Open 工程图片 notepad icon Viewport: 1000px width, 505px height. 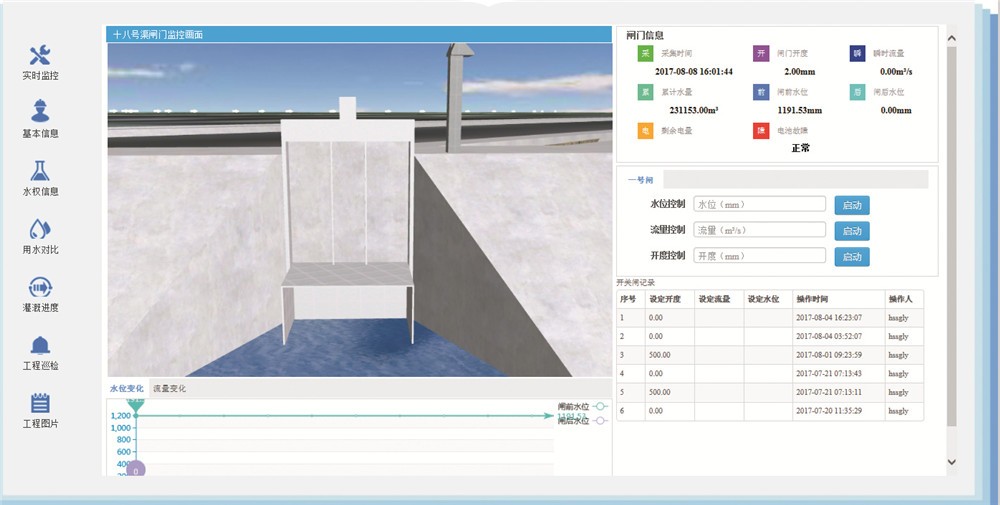(40, 403)
